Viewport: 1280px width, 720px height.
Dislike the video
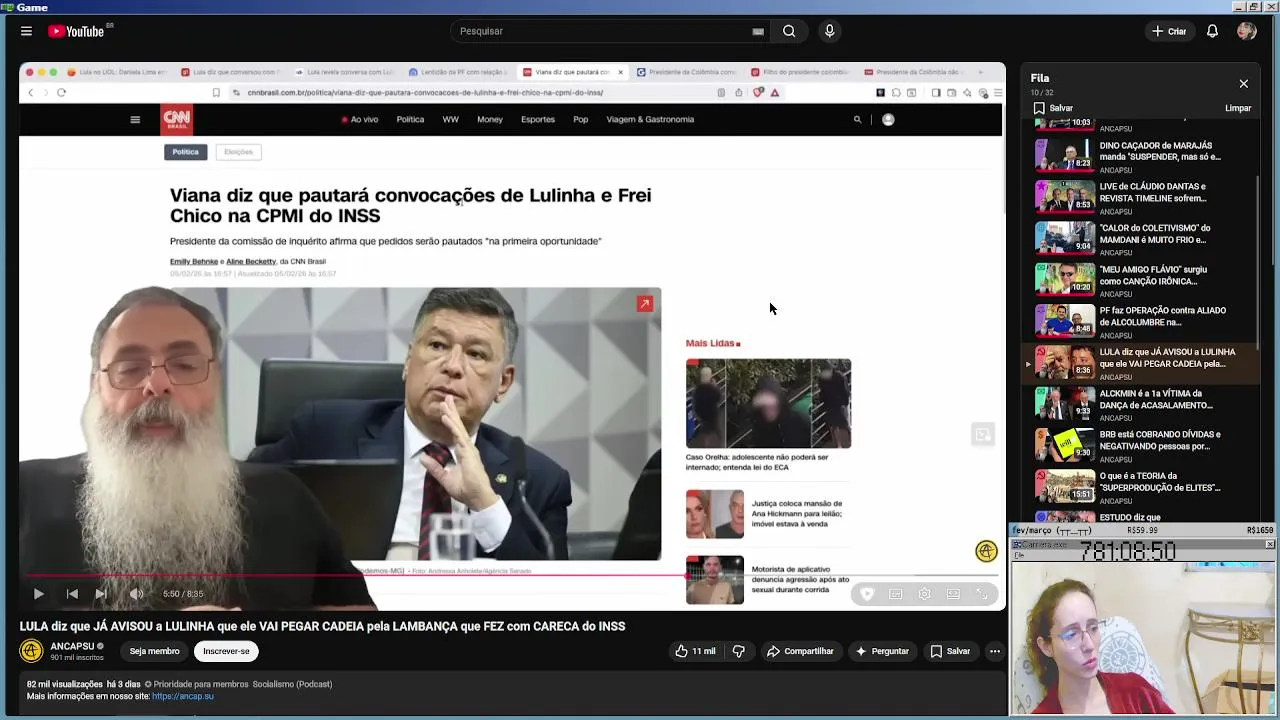tap(738, 651)
